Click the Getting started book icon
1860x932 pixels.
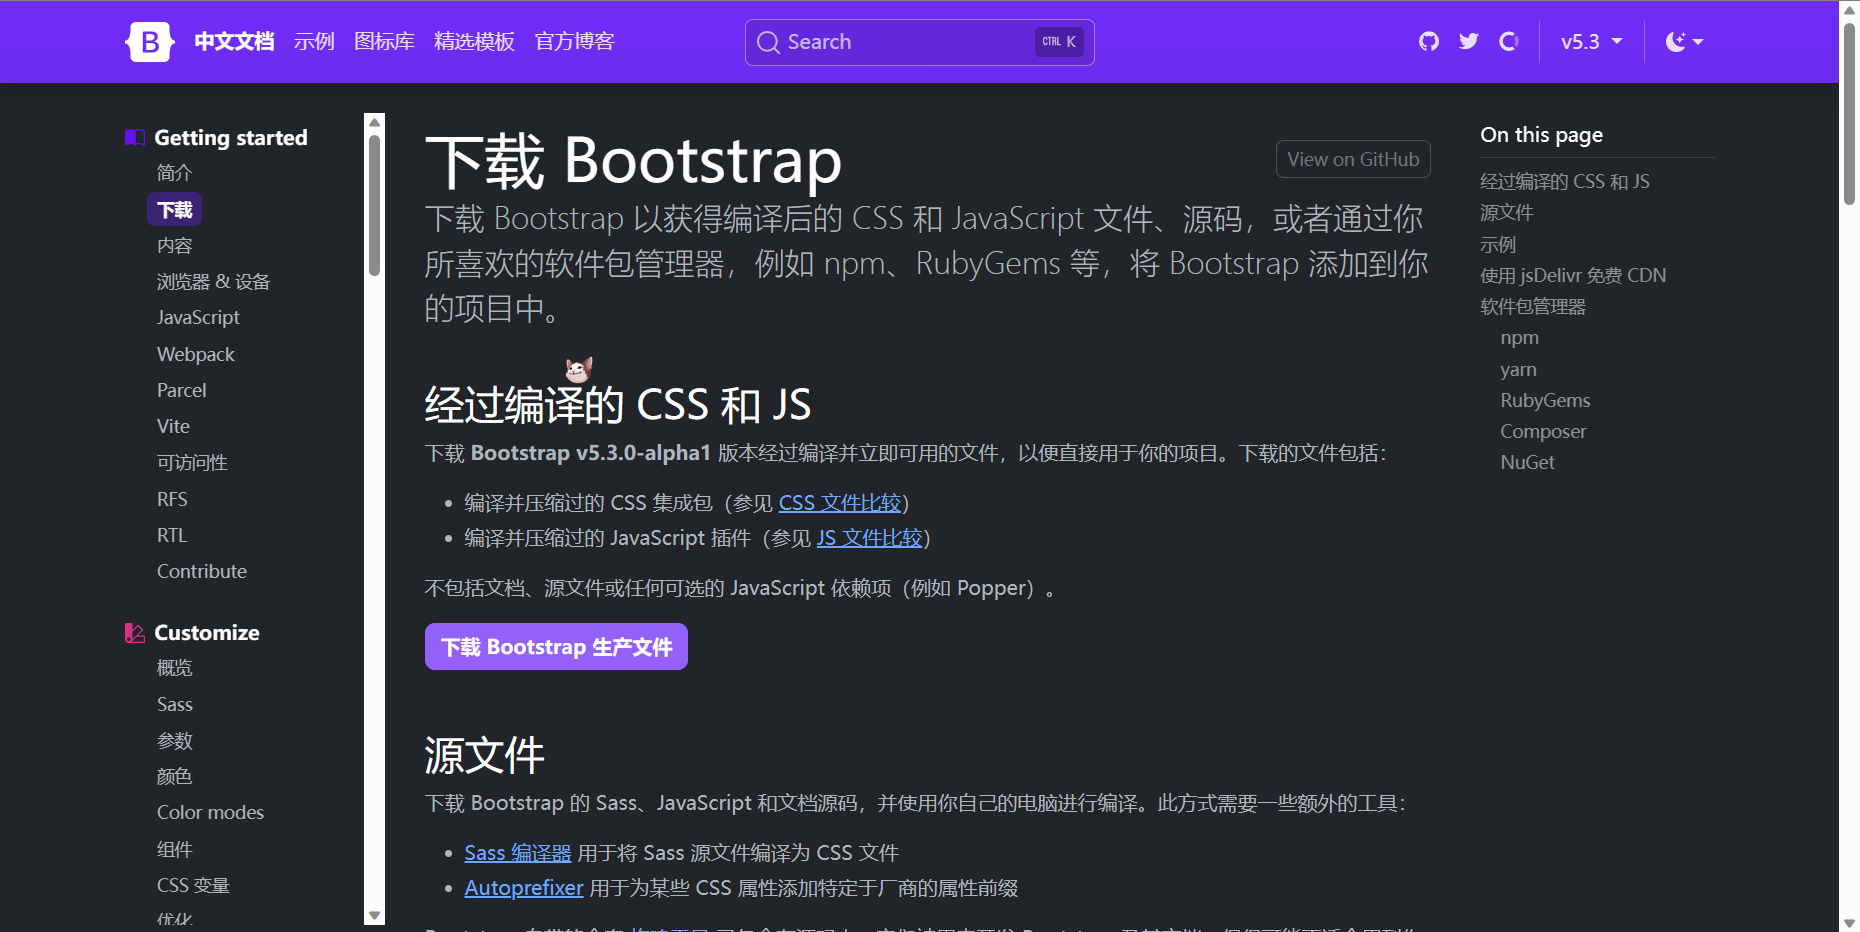point(134,138)
